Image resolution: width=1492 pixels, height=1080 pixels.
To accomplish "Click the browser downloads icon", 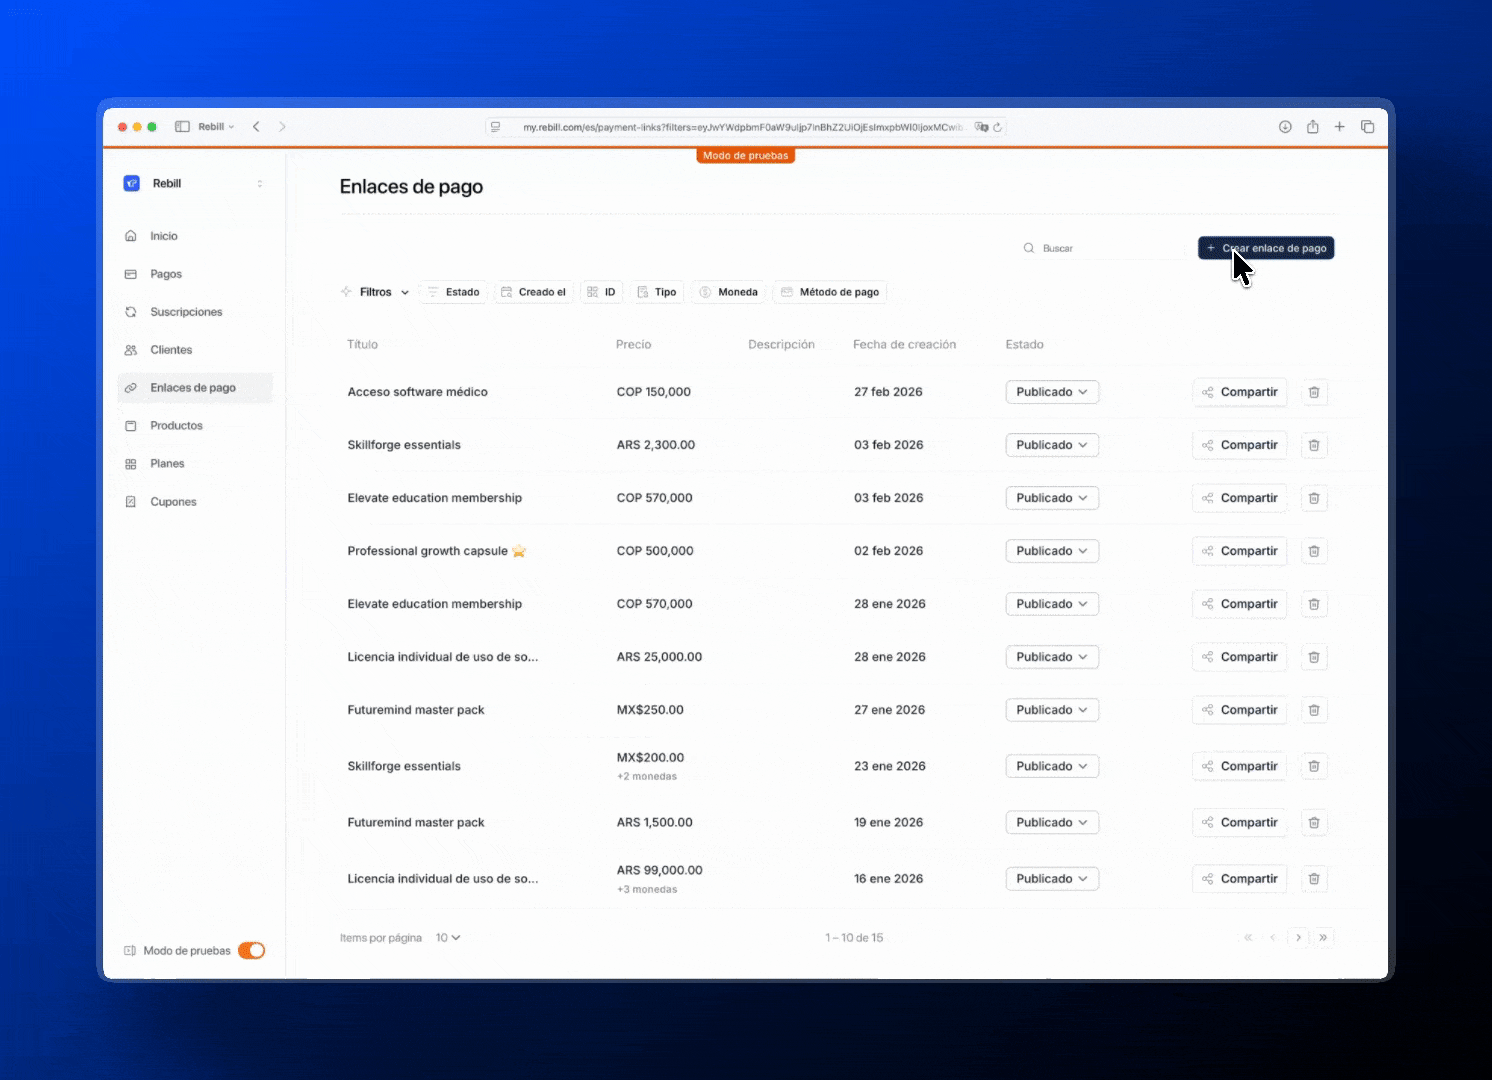I will point(1285,127).
